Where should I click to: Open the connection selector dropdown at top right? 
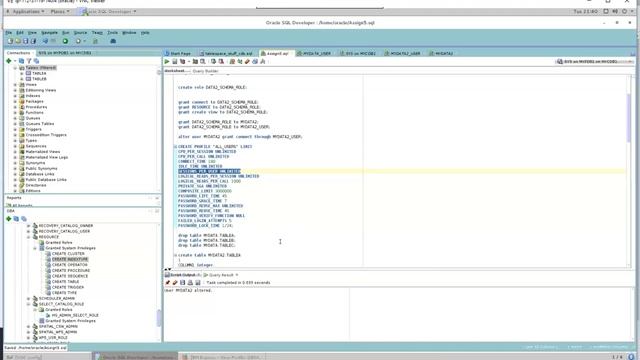(595, 62)
